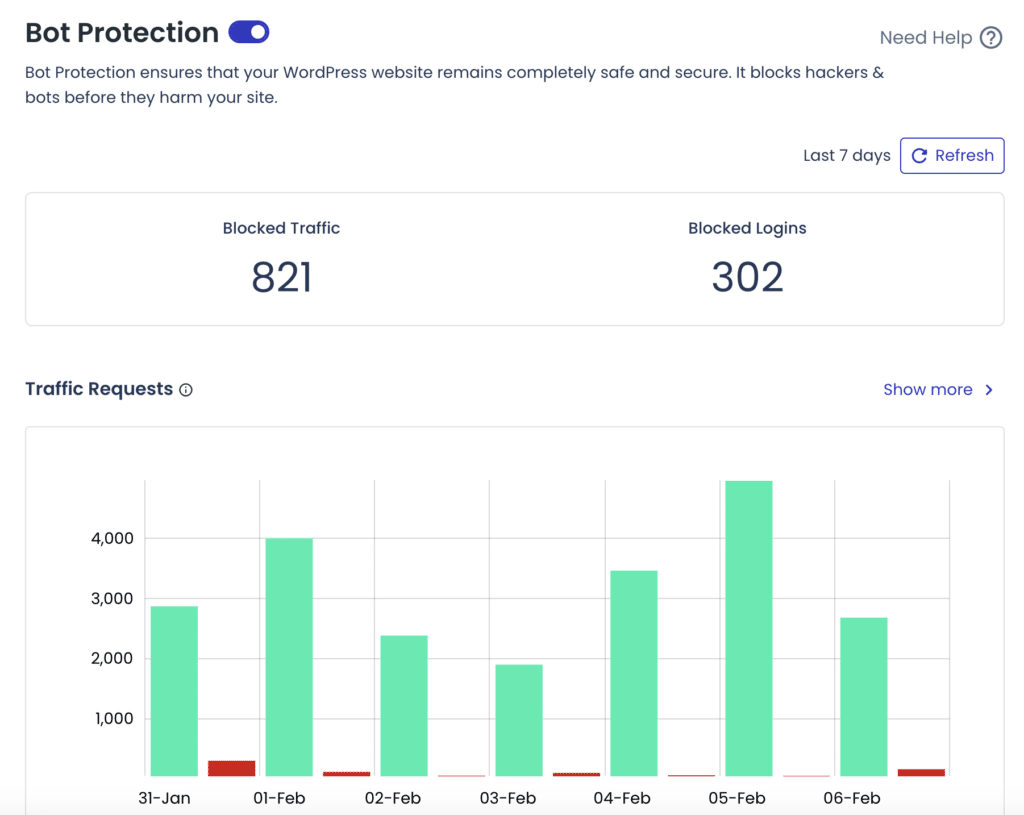Click the tallest green bar for 05-Feb
The height and width of the screenshot is (815, 1024).
(x=749, y=628)
